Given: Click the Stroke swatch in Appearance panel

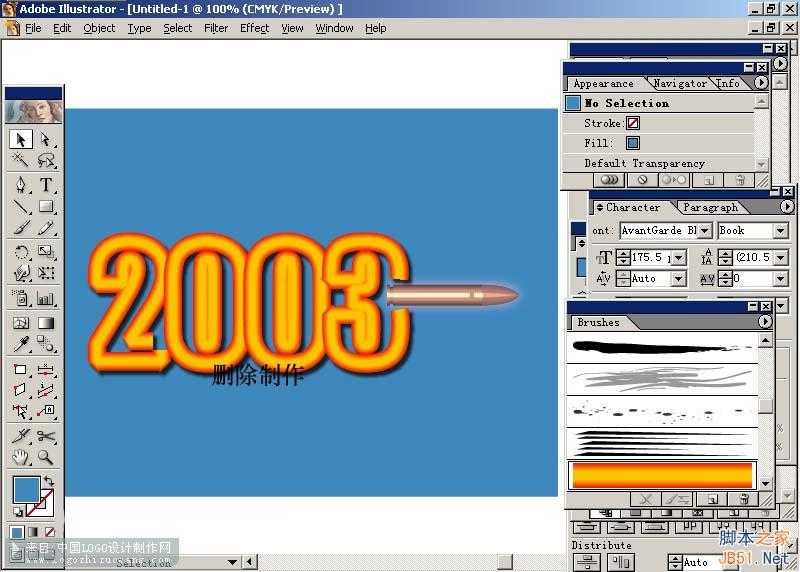Looking at the screenshot, I should [x=633, y=123].
